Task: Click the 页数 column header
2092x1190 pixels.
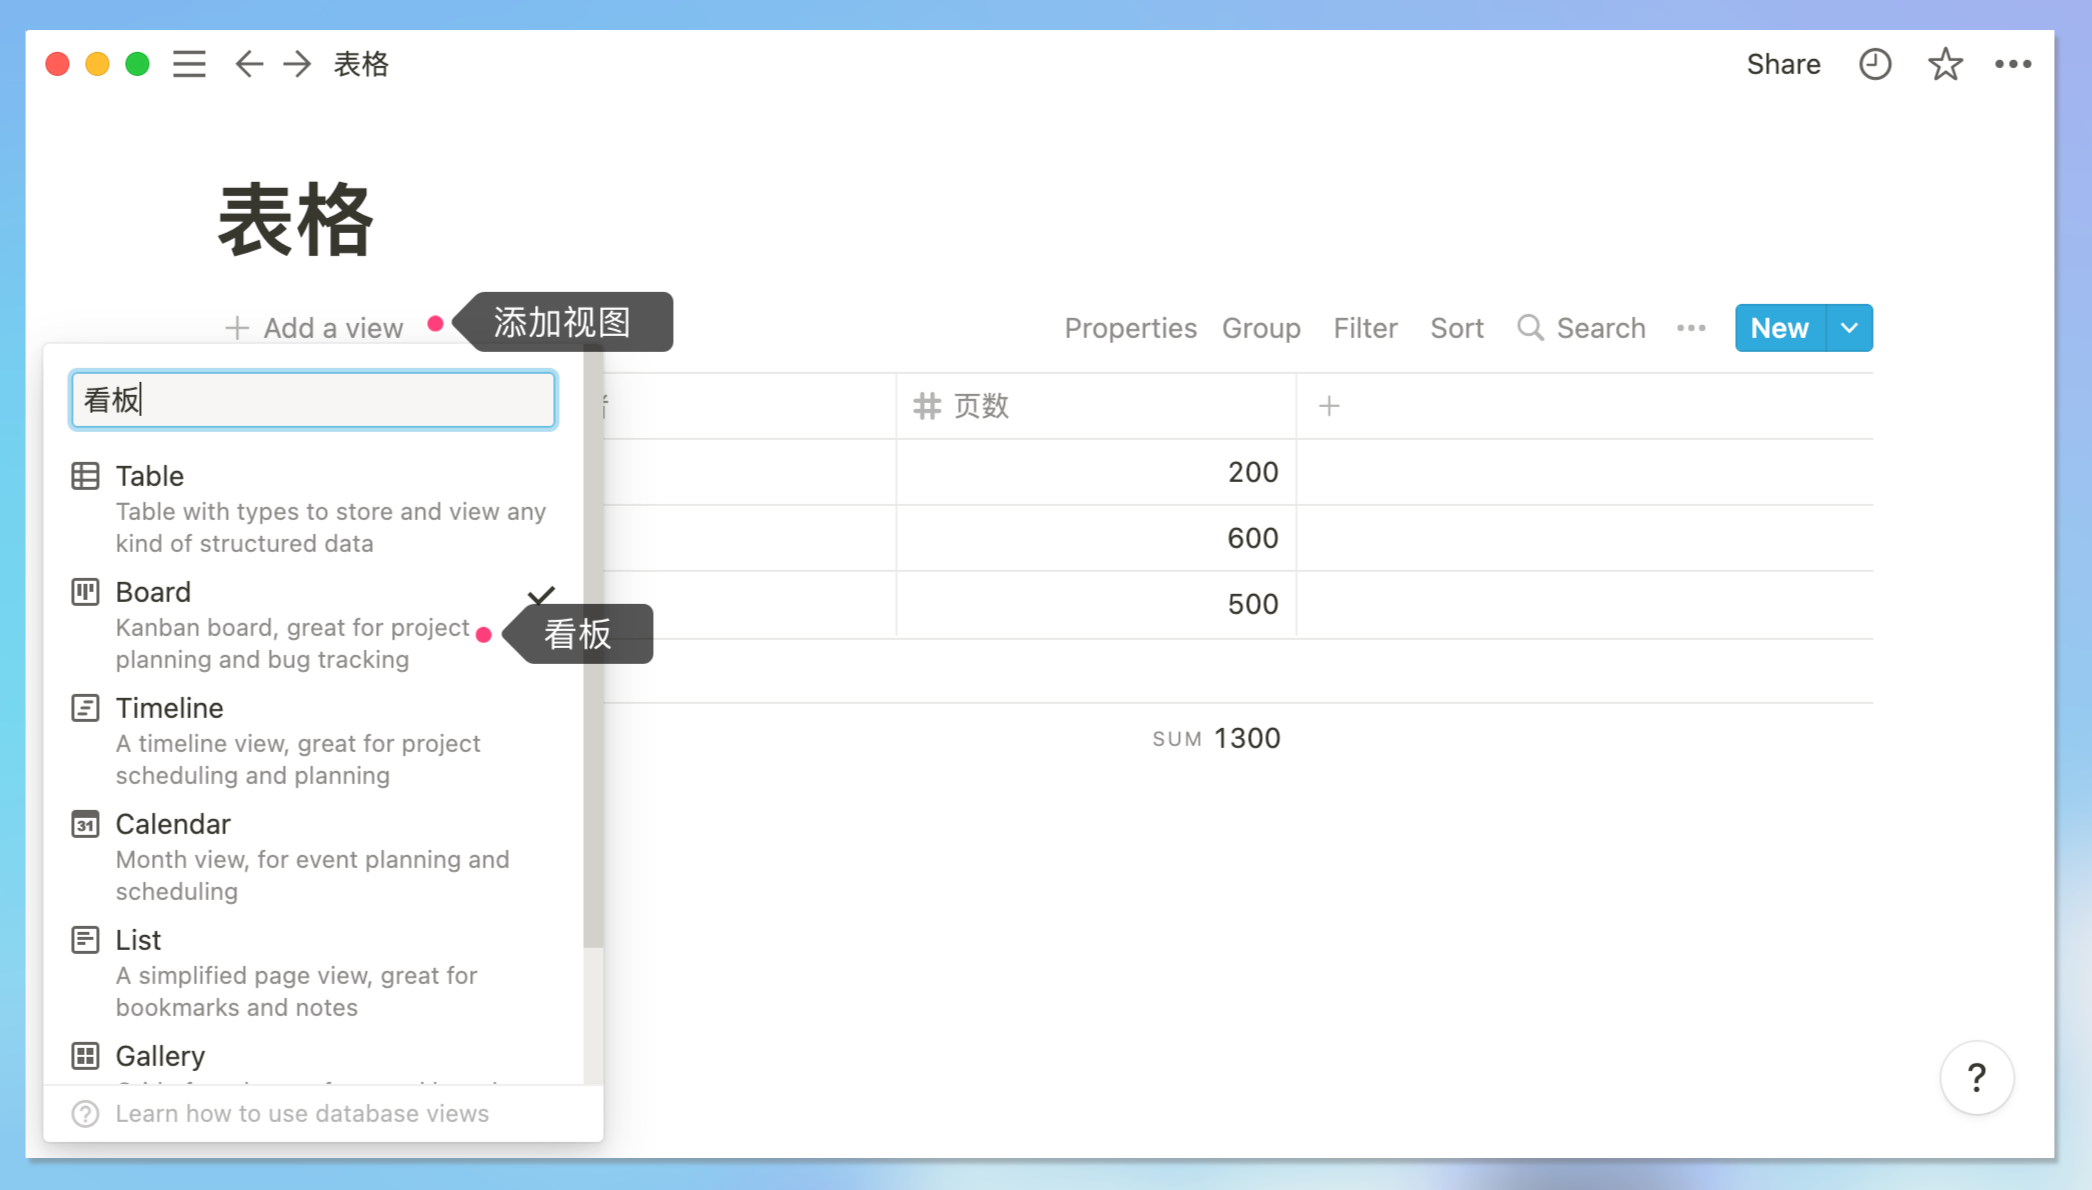Action: pyautogui.click(x=1096, y=406)
